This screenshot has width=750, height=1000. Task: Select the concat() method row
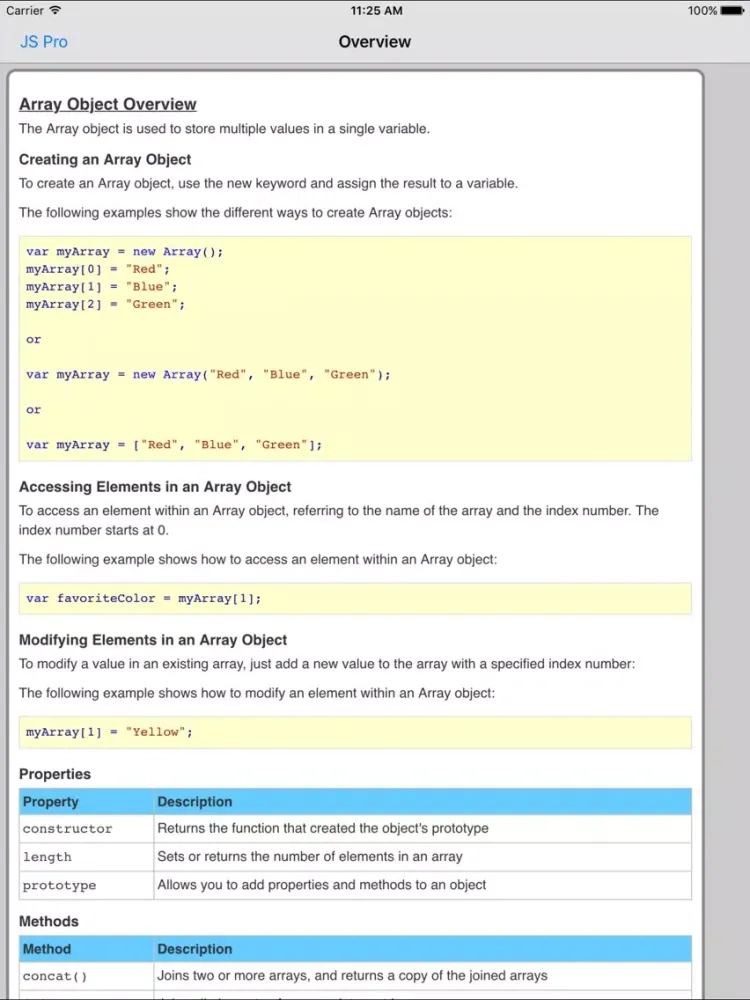click(355, 976)
